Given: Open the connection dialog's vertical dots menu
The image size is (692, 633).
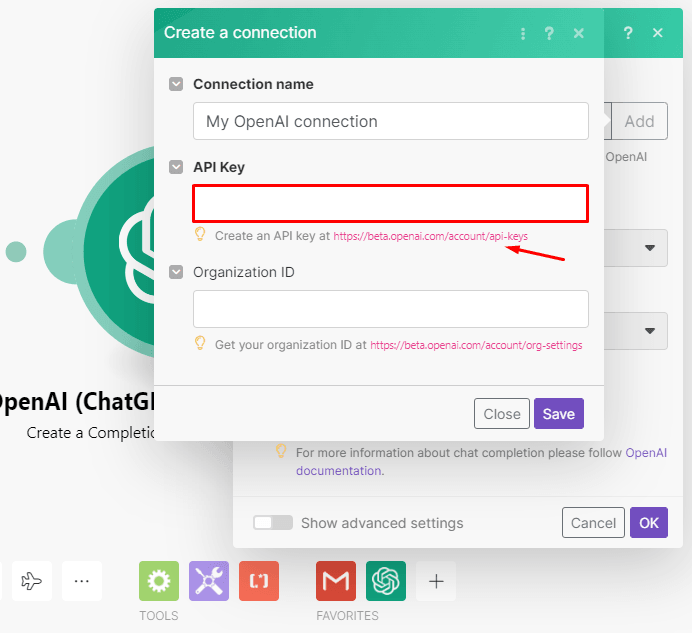Looking at the screenshot, I should pos(523,33).
